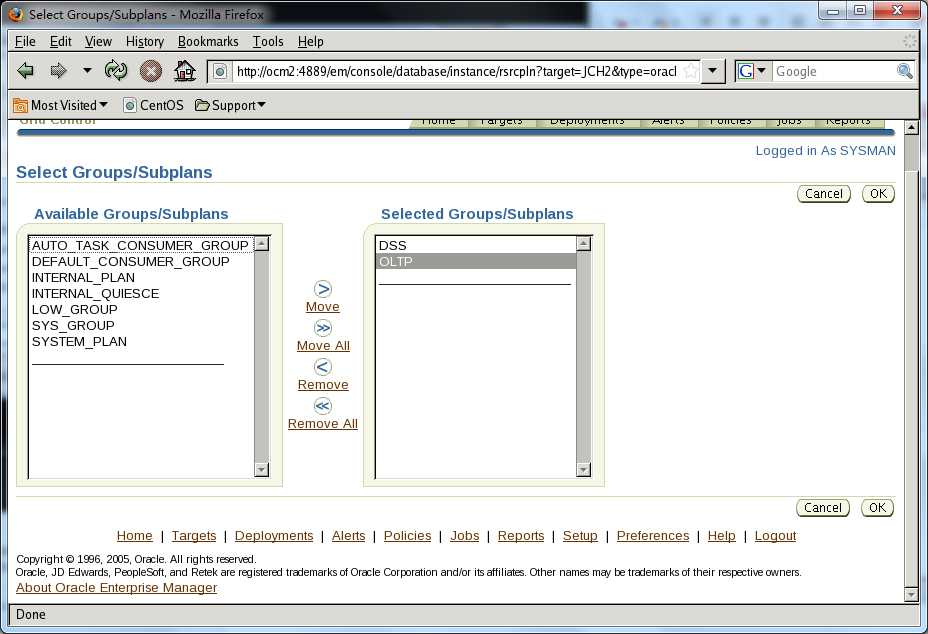Open the Help menu
This screenshot has height=634, width=928.
311,41
